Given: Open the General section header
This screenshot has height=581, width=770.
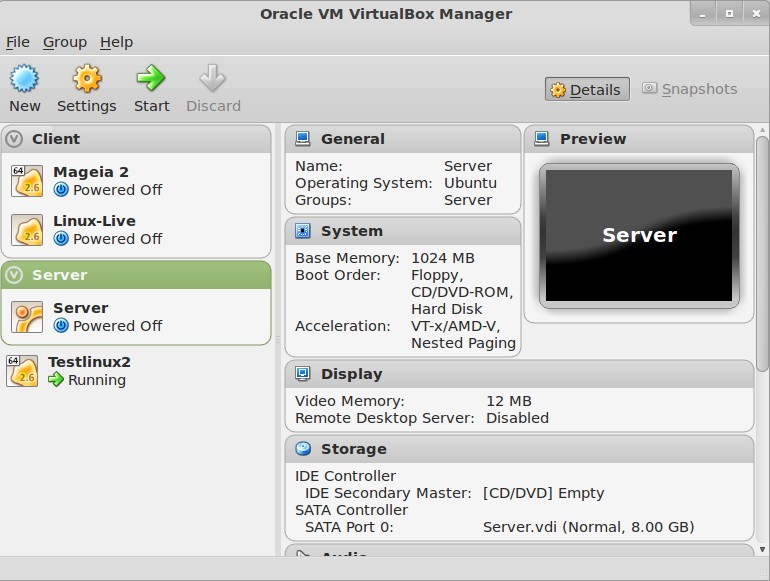Looking at the screenshot, I should [403, 139].
